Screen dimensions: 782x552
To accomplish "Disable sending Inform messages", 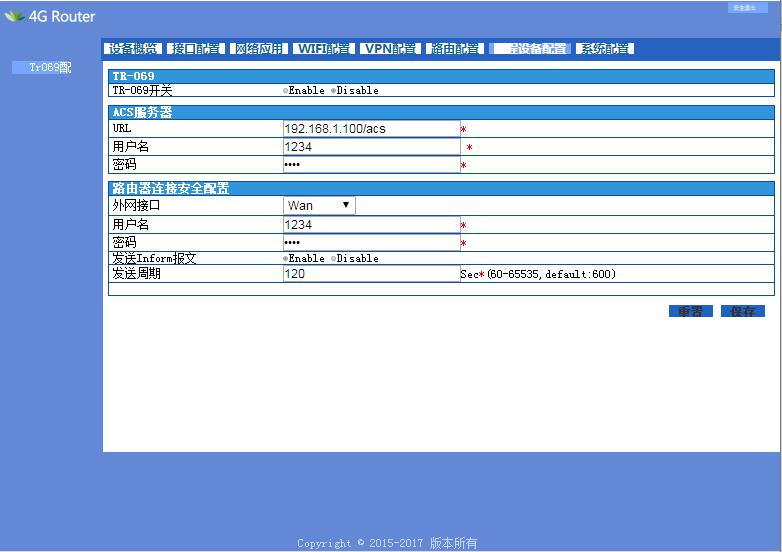I will tap(333, 259).
